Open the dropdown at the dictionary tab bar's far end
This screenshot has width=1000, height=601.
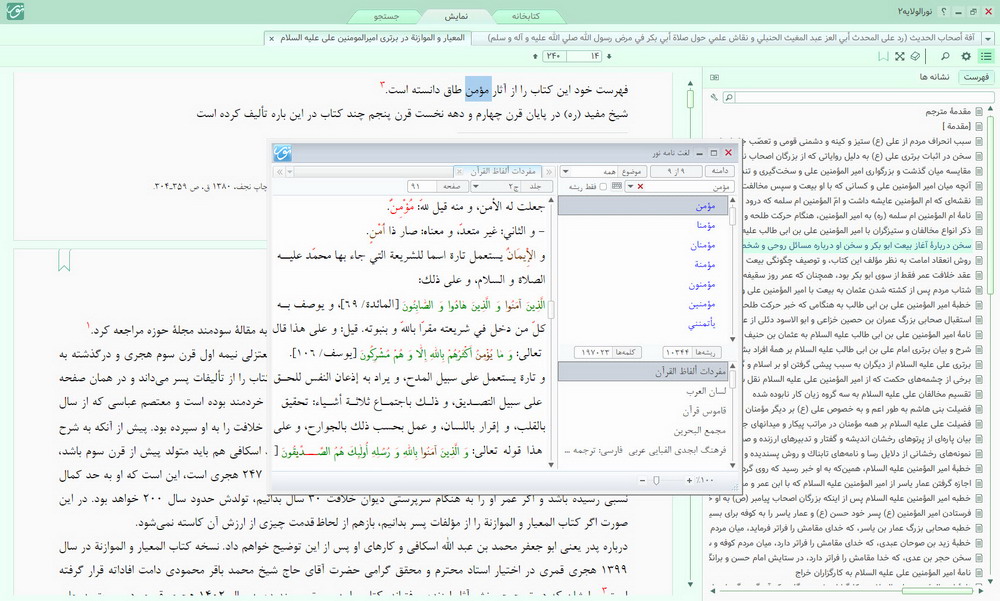coord(290,172)
